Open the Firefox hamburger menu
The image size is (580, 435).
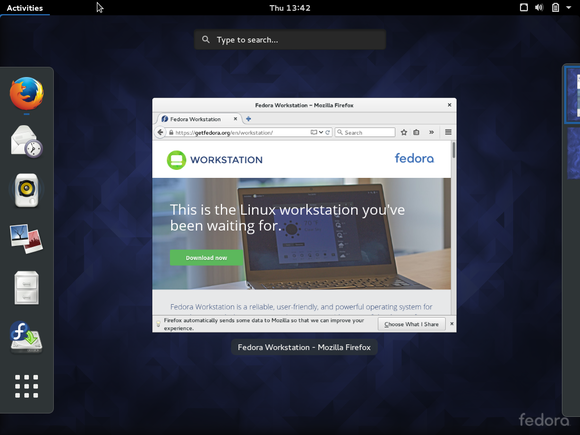[448, 132]
